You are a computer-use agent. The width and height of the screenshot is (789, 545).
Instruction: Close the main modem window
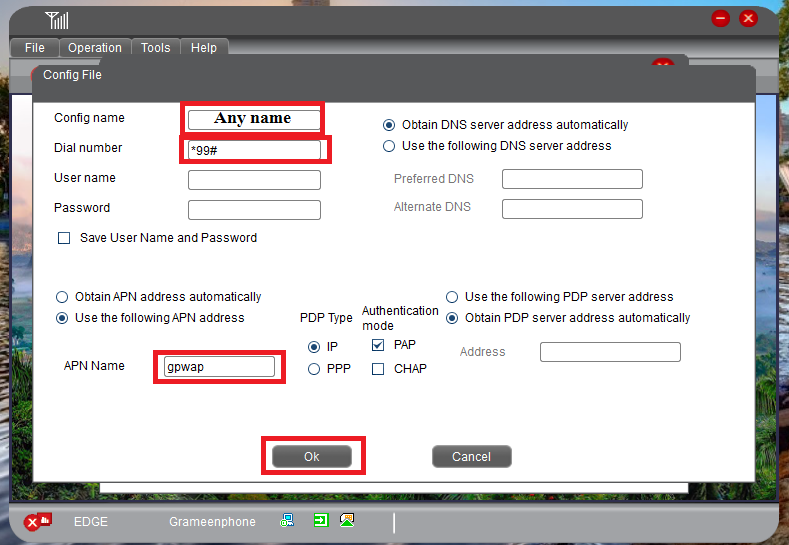coord(748,19)
